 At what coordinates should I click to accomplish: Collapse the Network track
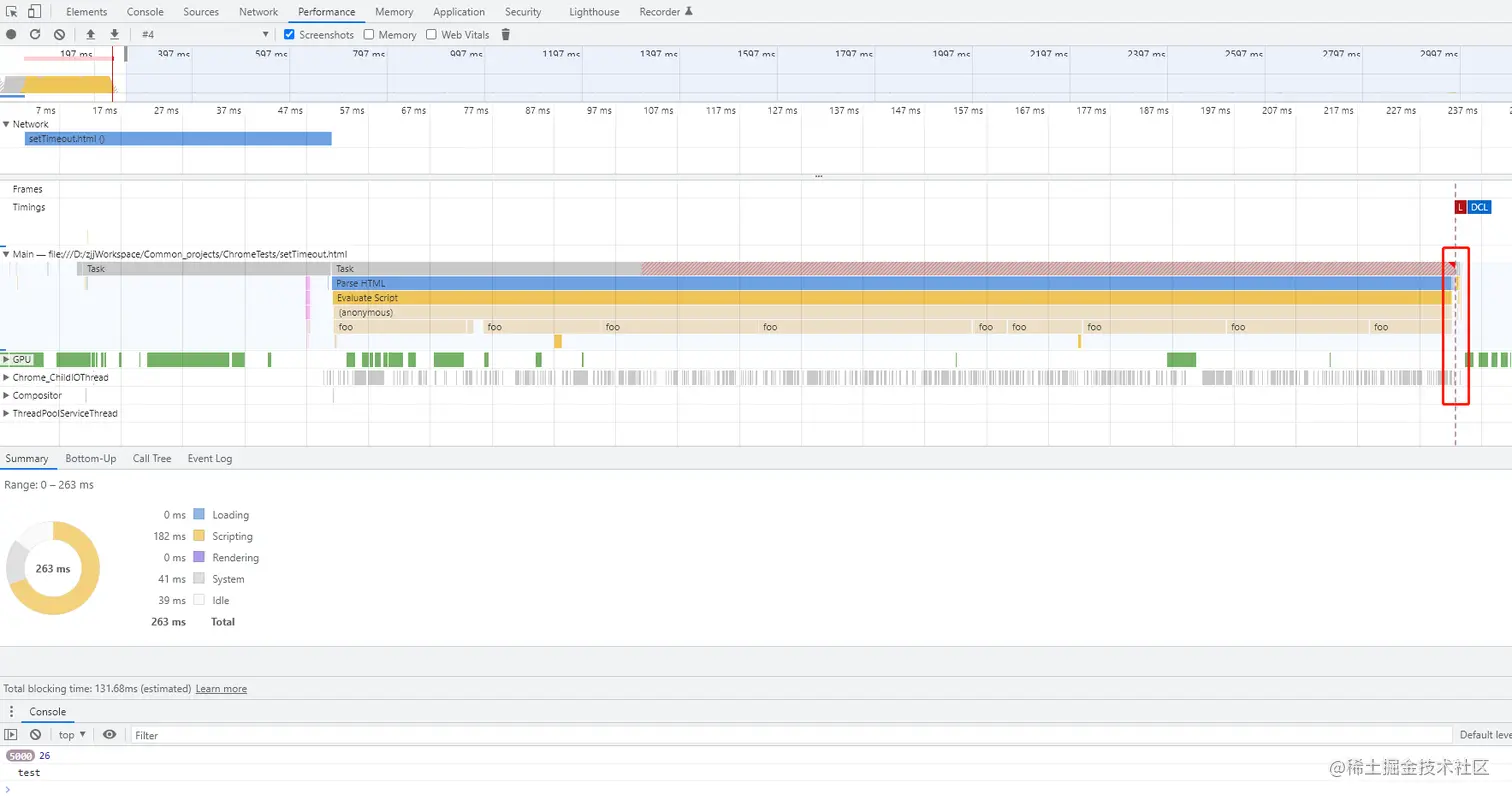pyautogui.click(x=6, y=124)
